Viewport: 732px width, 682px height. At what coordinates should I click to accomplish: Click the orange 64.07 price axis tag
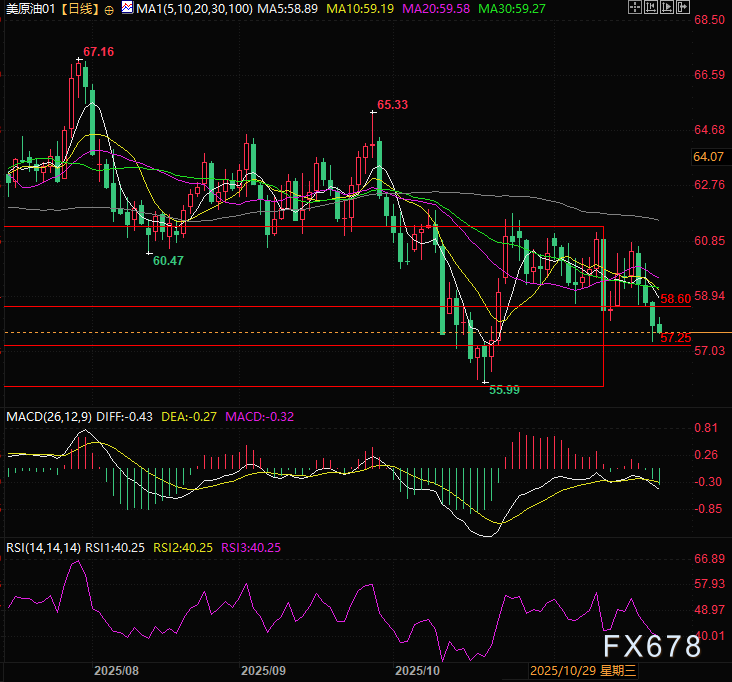(707, 157)
